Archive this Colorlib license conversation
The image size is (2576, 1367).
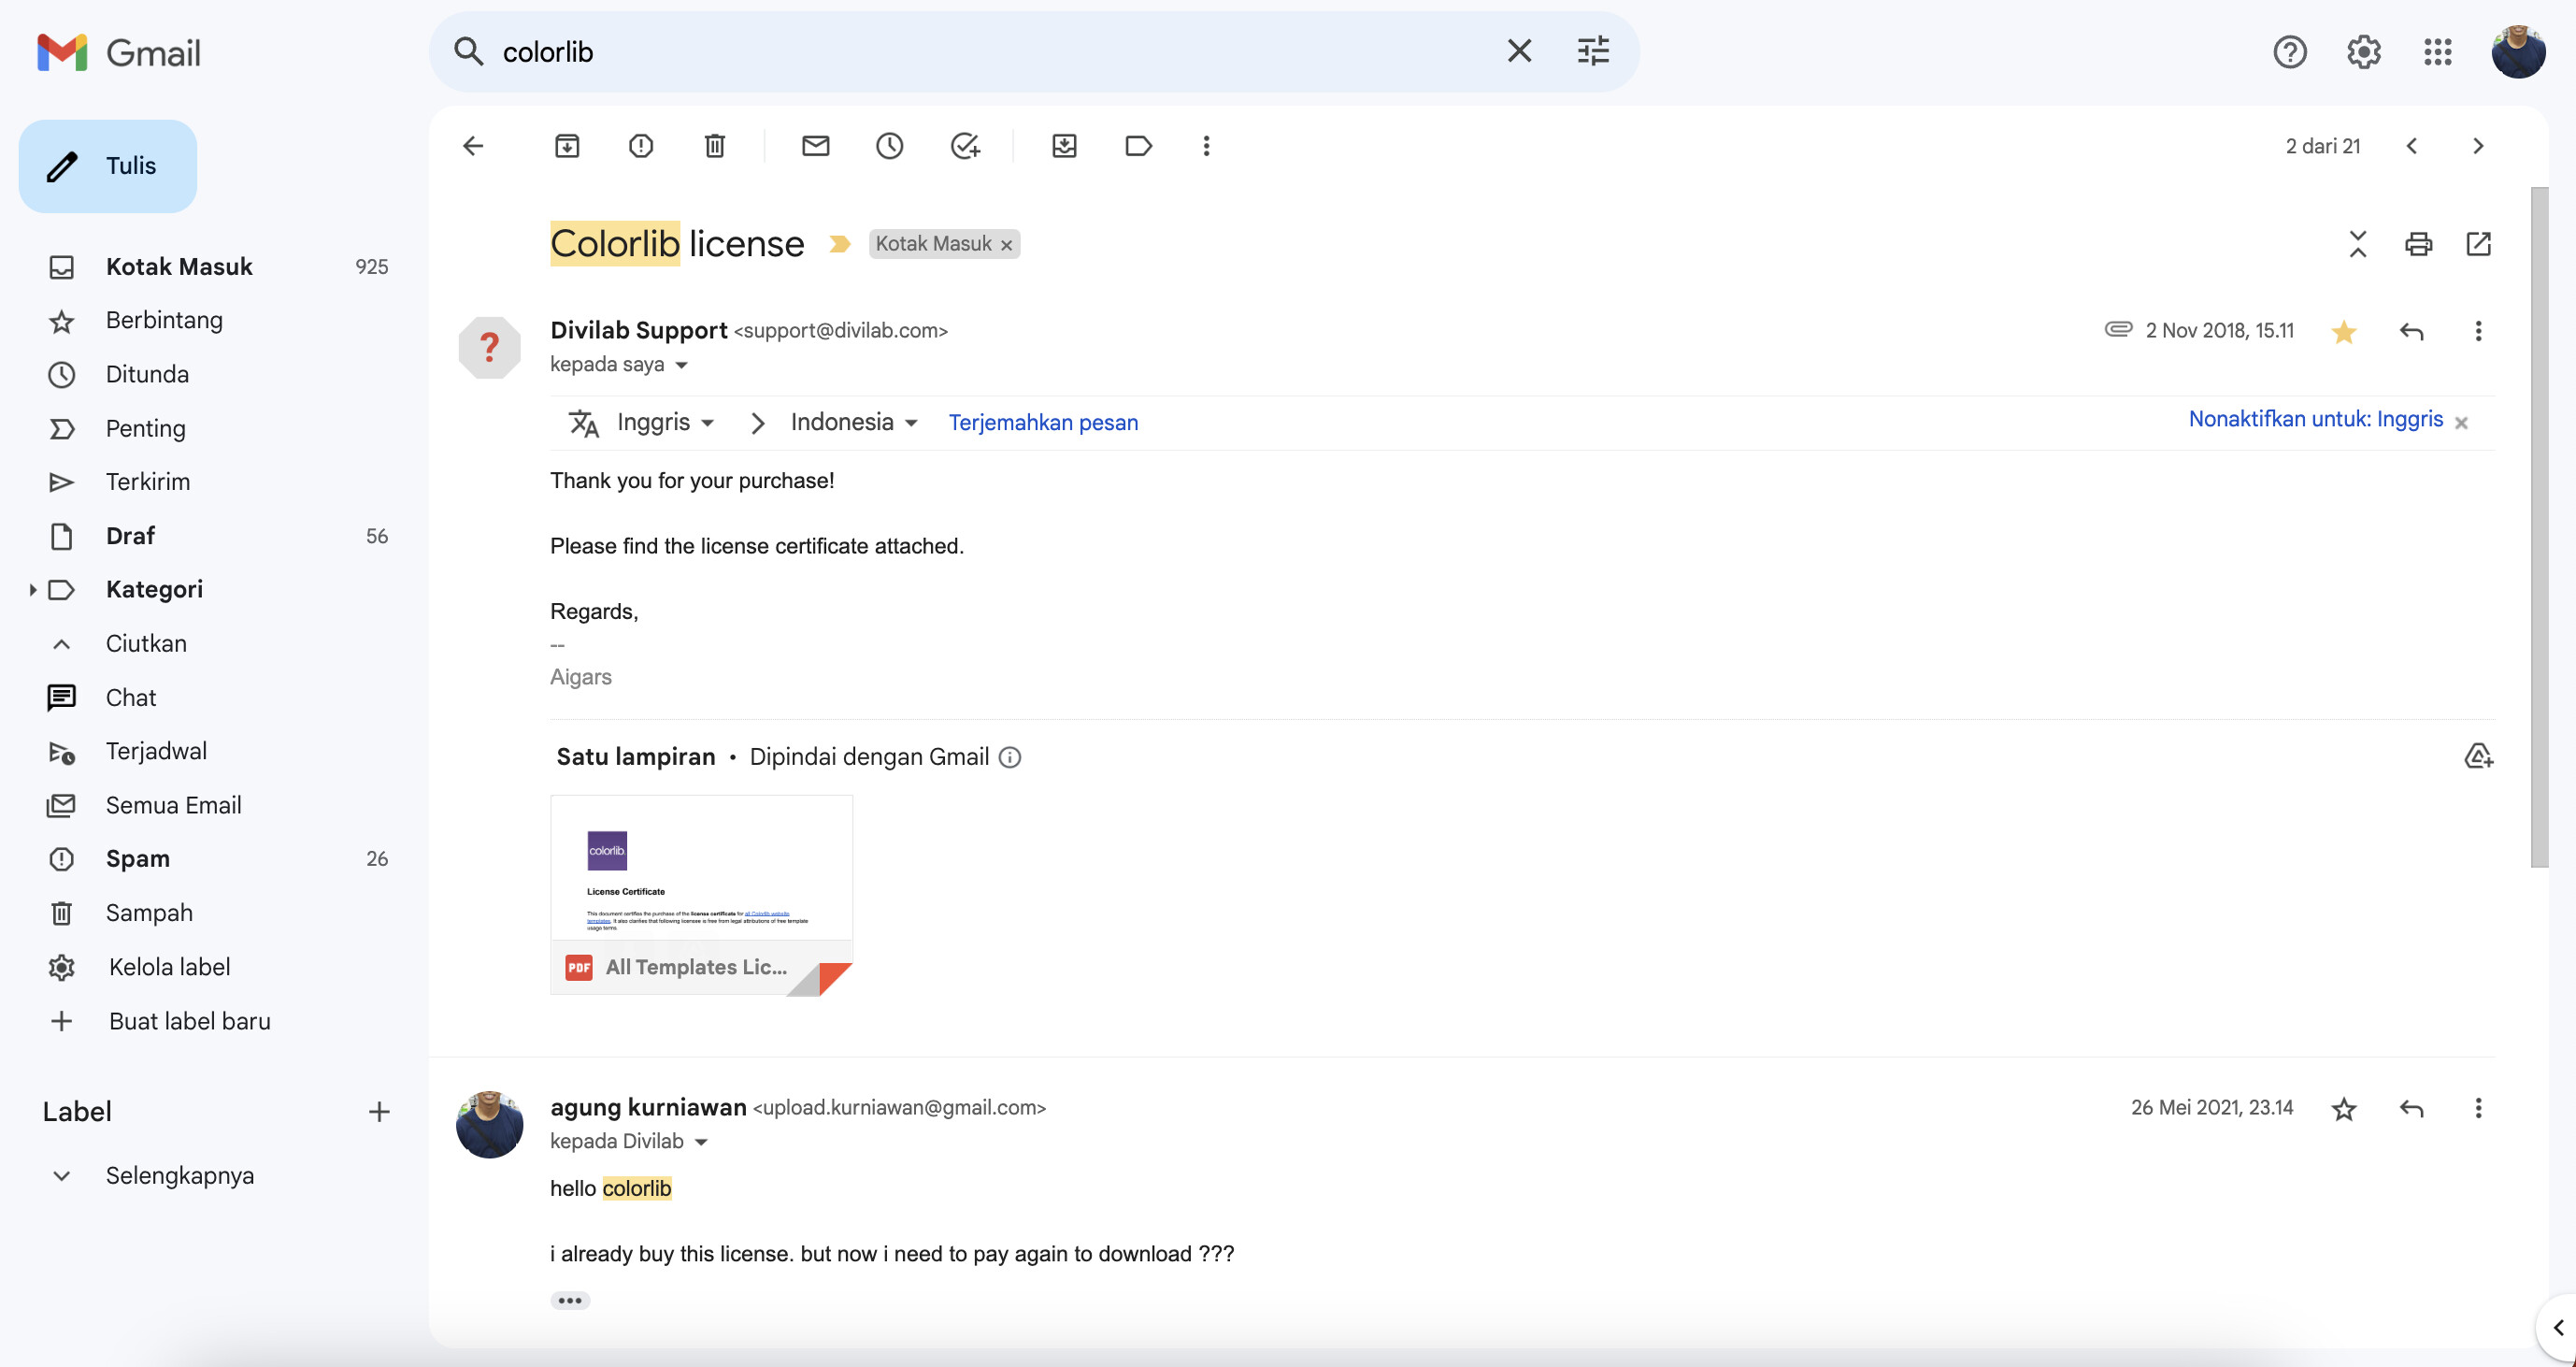567,146
